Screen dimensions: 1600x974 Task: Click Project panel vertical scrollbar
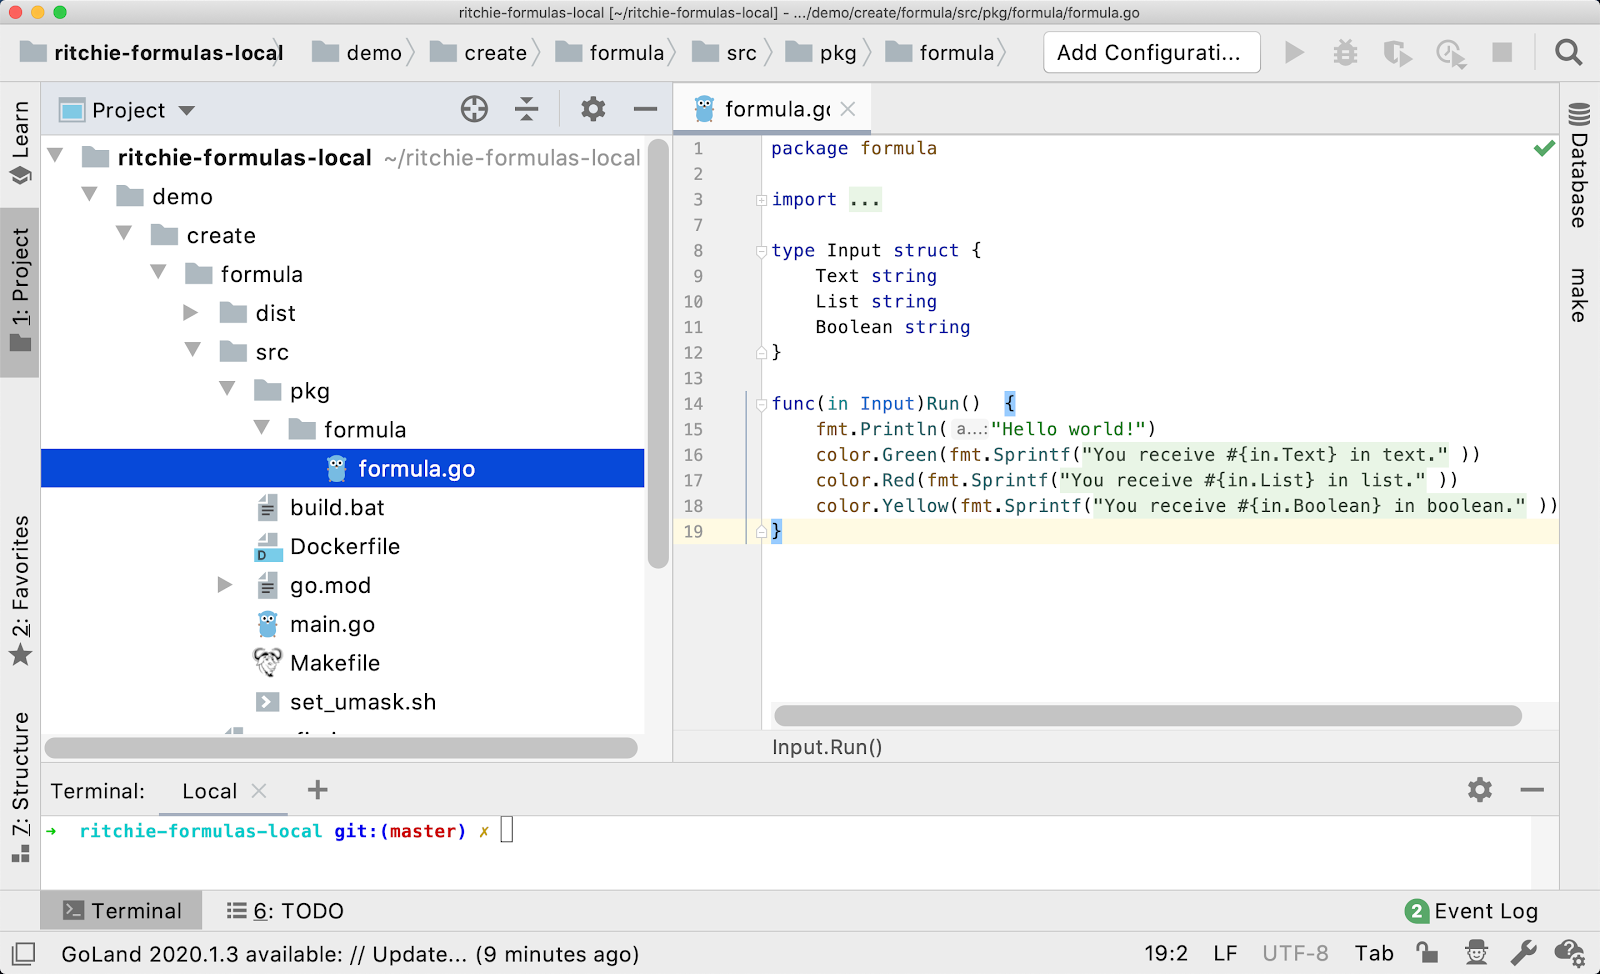657,353
